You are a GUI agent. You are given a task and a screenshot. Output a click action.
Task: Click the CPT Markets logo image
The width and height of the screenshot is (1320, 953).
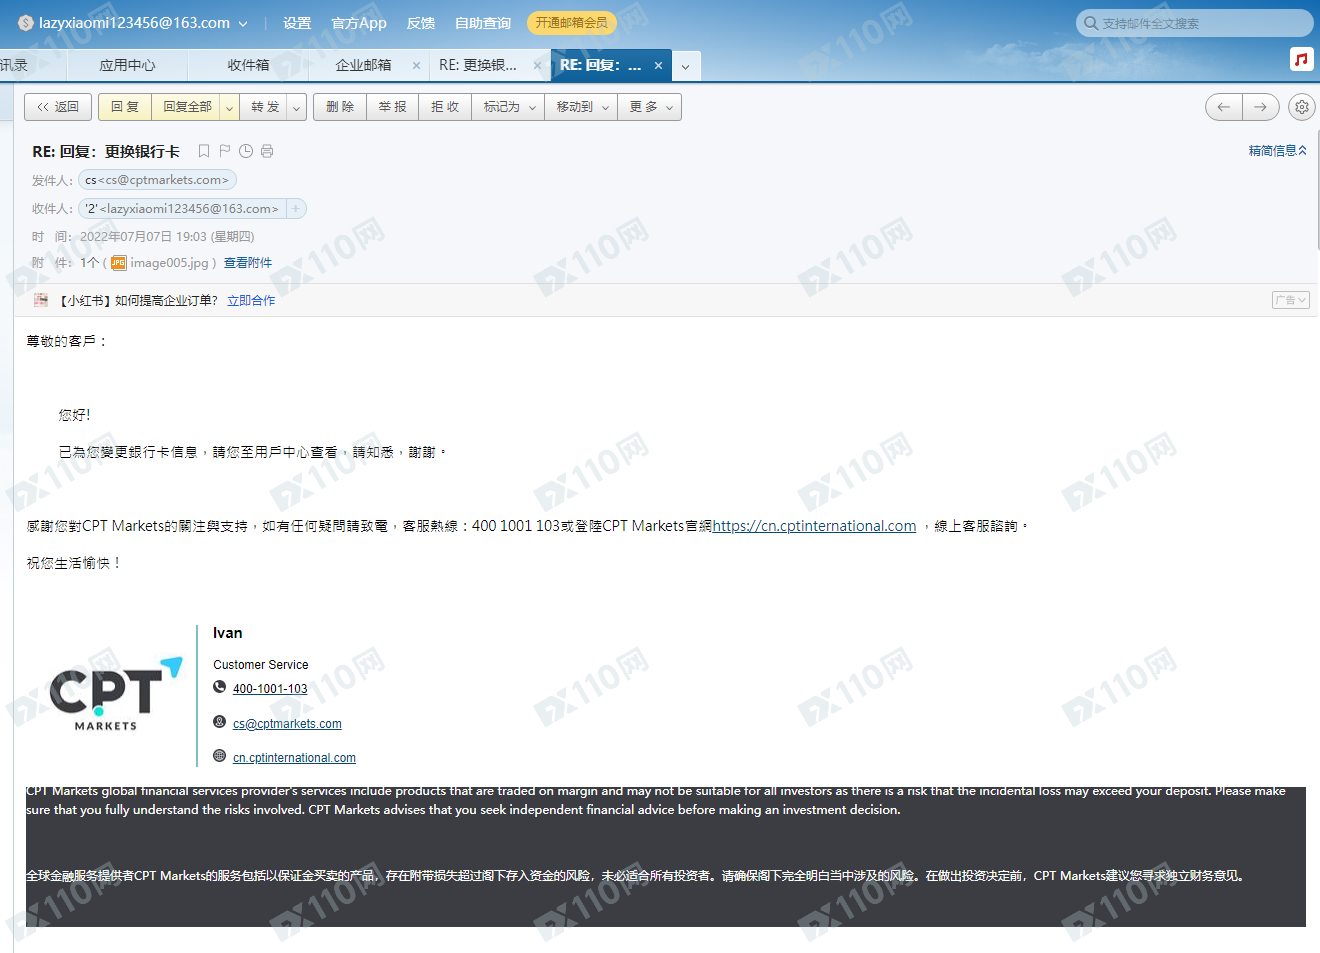click(116, 694)
